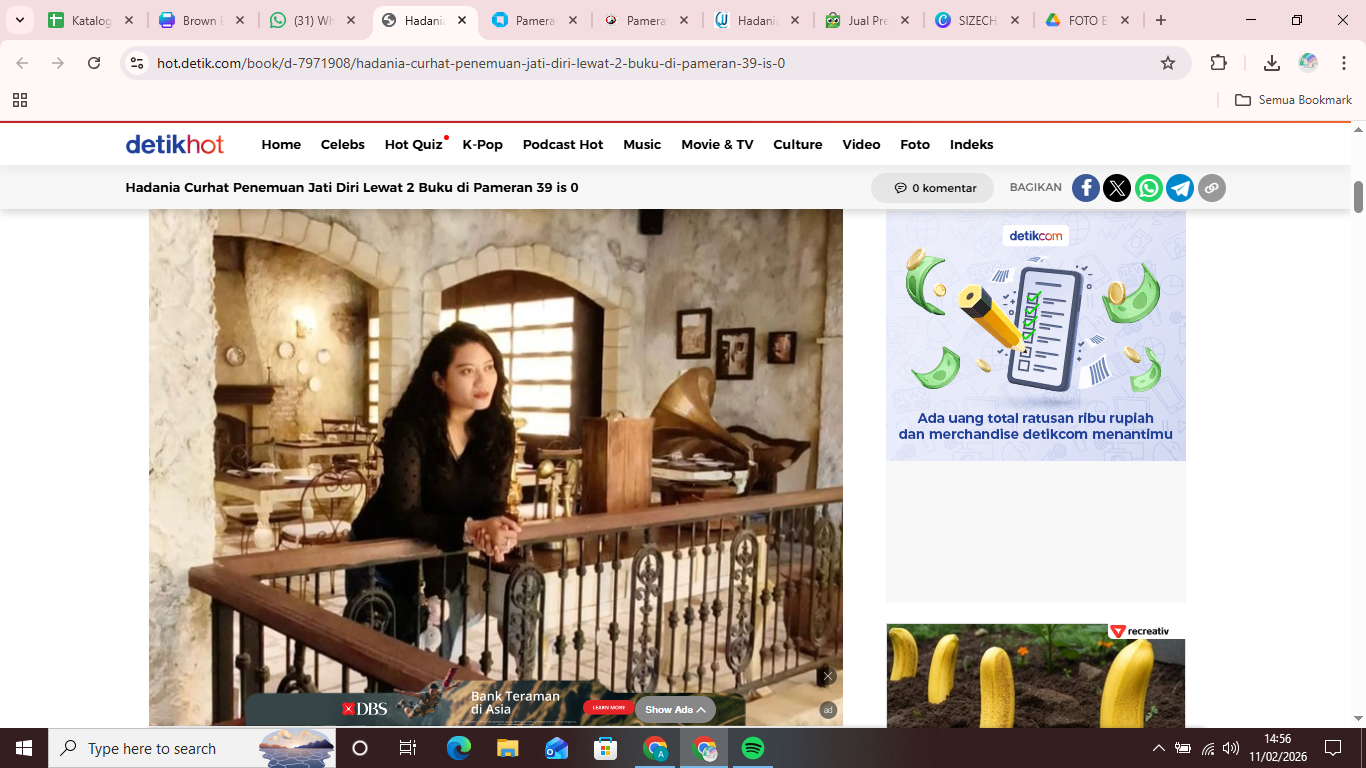1366x768 pixels.
Task: Open the Indeks page
Action: (972, 145)
